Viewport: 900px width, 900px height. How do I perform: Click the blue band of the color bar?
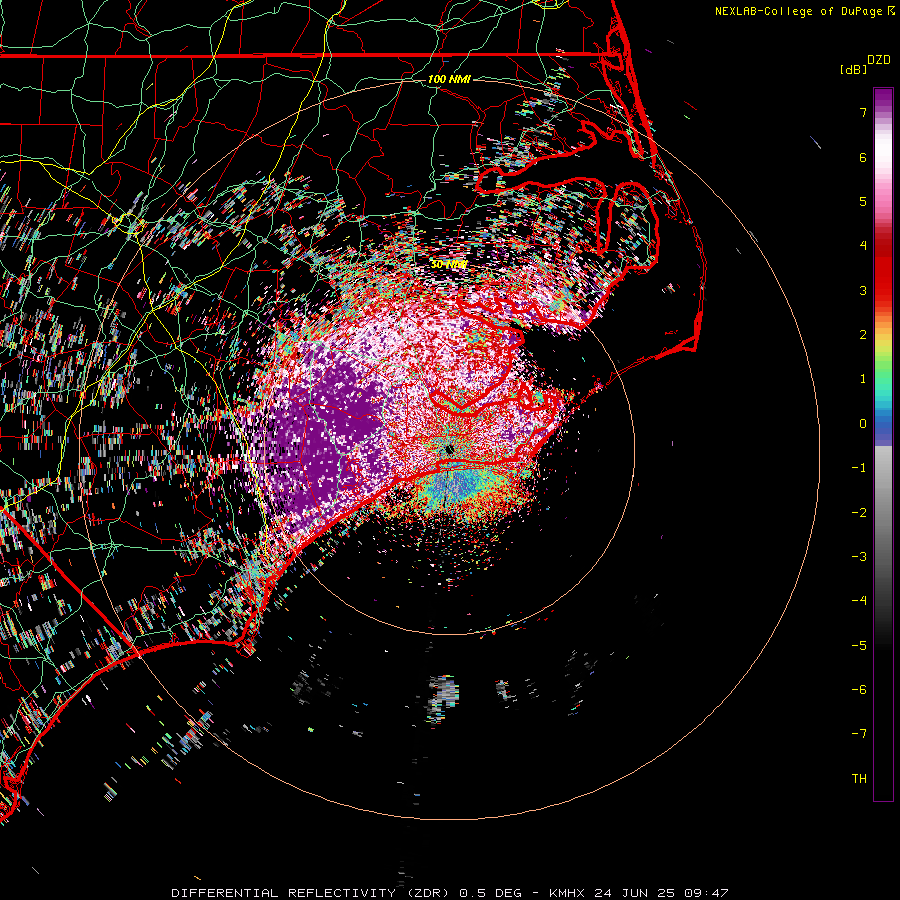(x=883, y=428)
